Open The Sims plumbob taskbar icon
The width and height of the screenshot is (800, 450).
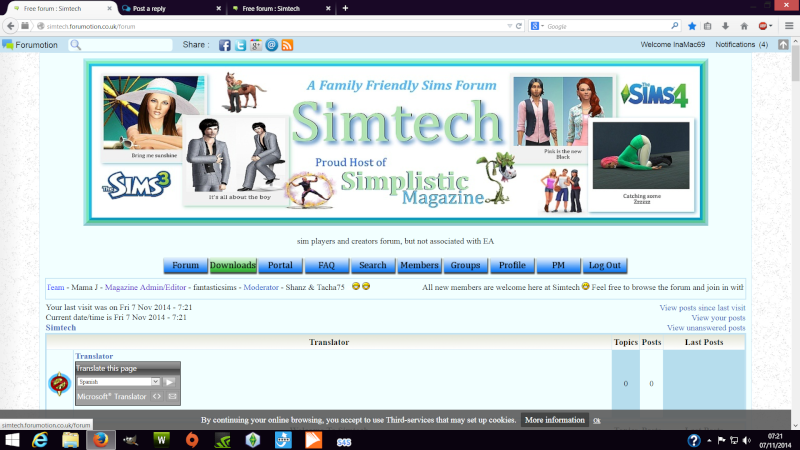pos(253,440)
